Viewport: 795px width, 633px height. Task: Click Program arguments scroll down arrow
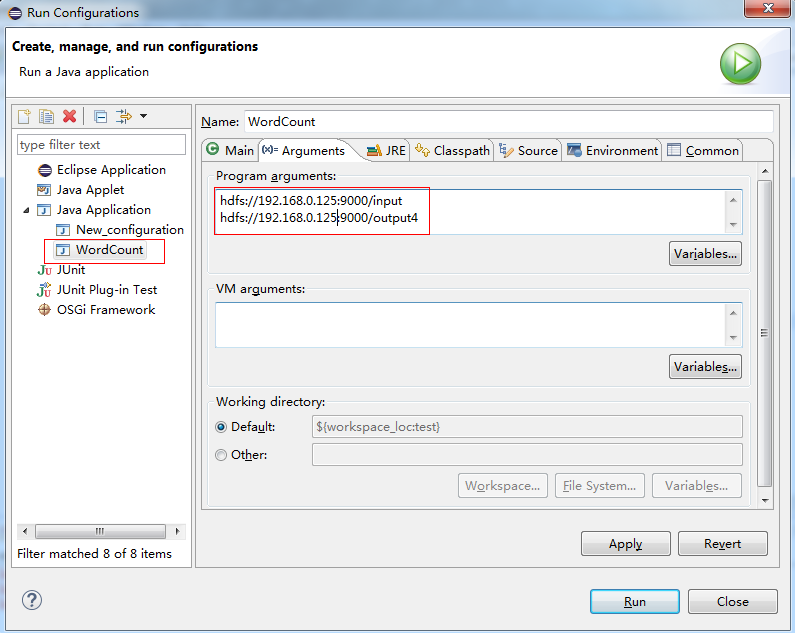(x=733, y=224)
